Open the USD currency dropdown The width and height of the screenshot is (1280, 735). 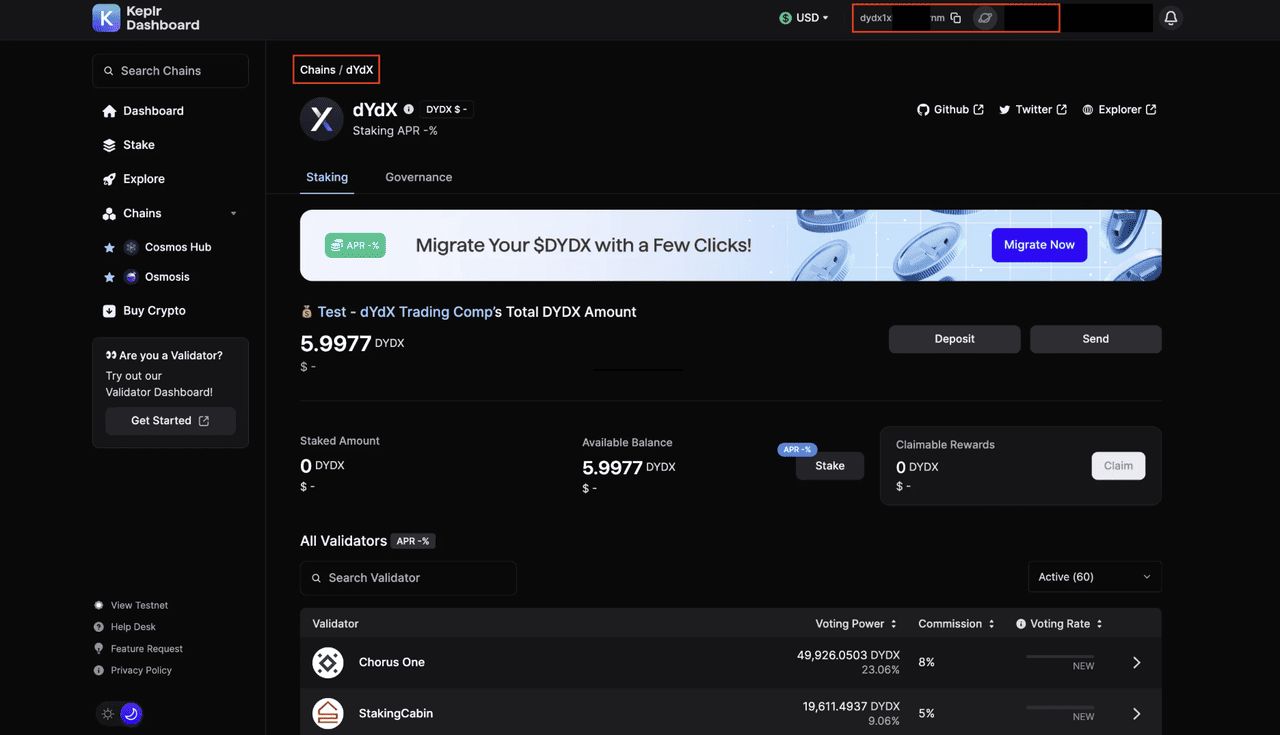[804, 18]
